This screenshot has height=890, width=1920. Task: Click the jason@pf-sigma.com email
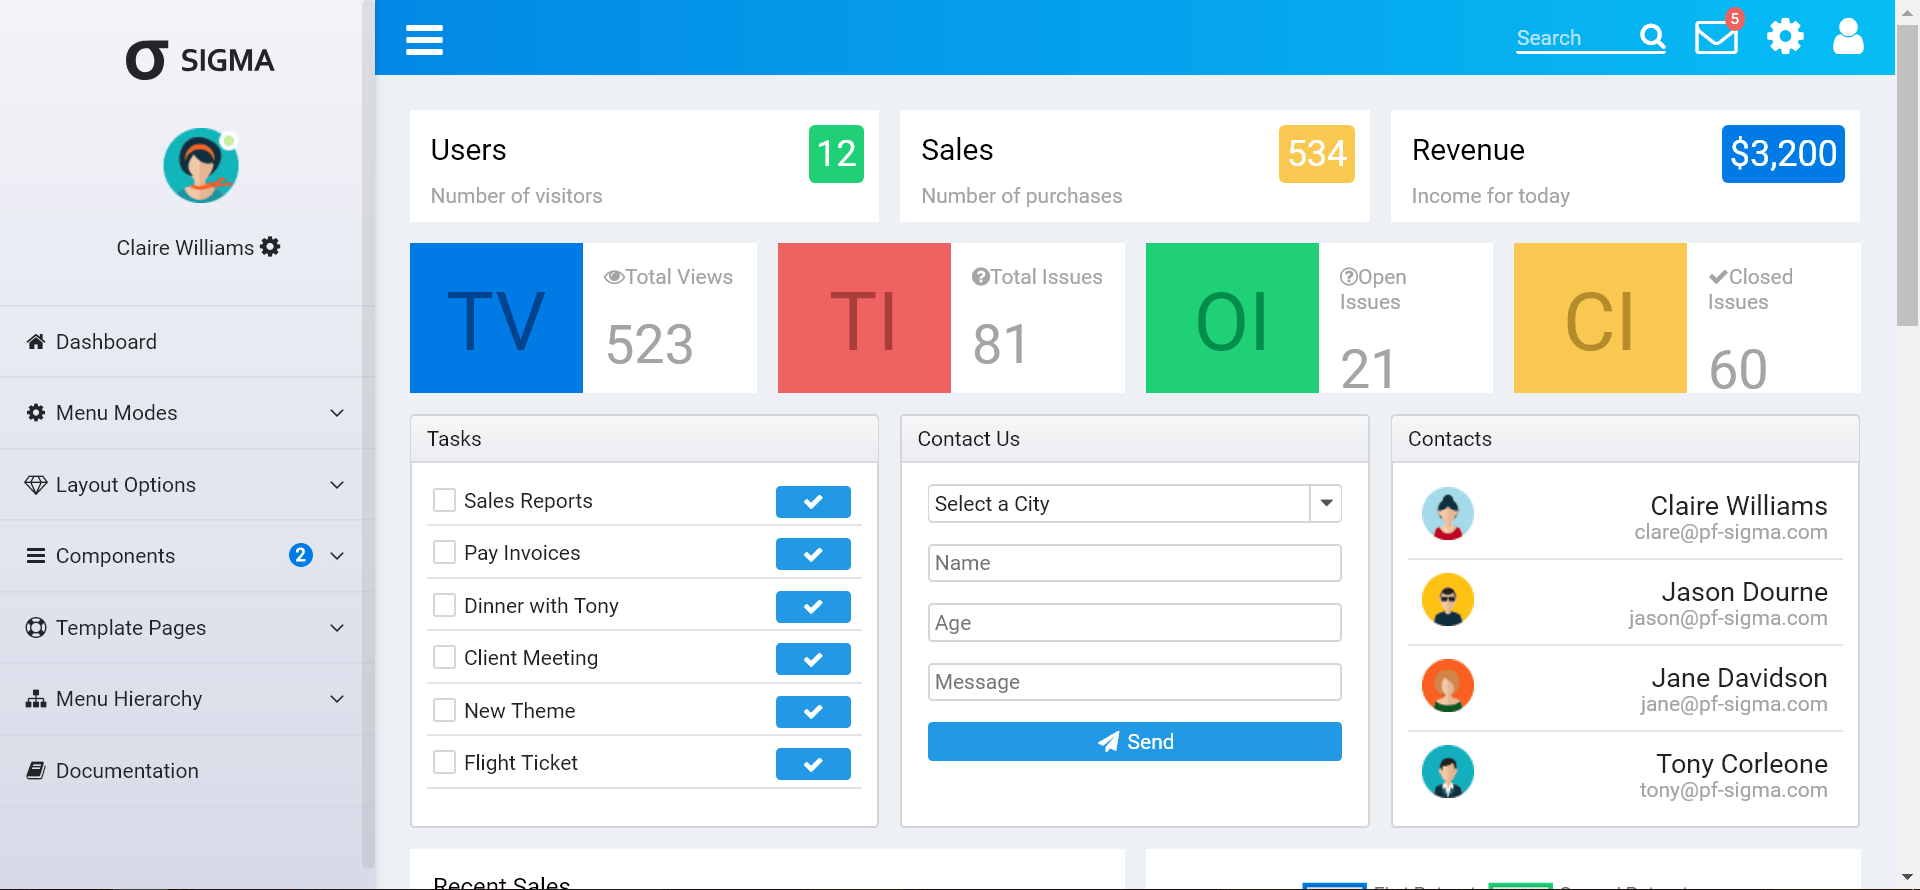[1728, 618]
